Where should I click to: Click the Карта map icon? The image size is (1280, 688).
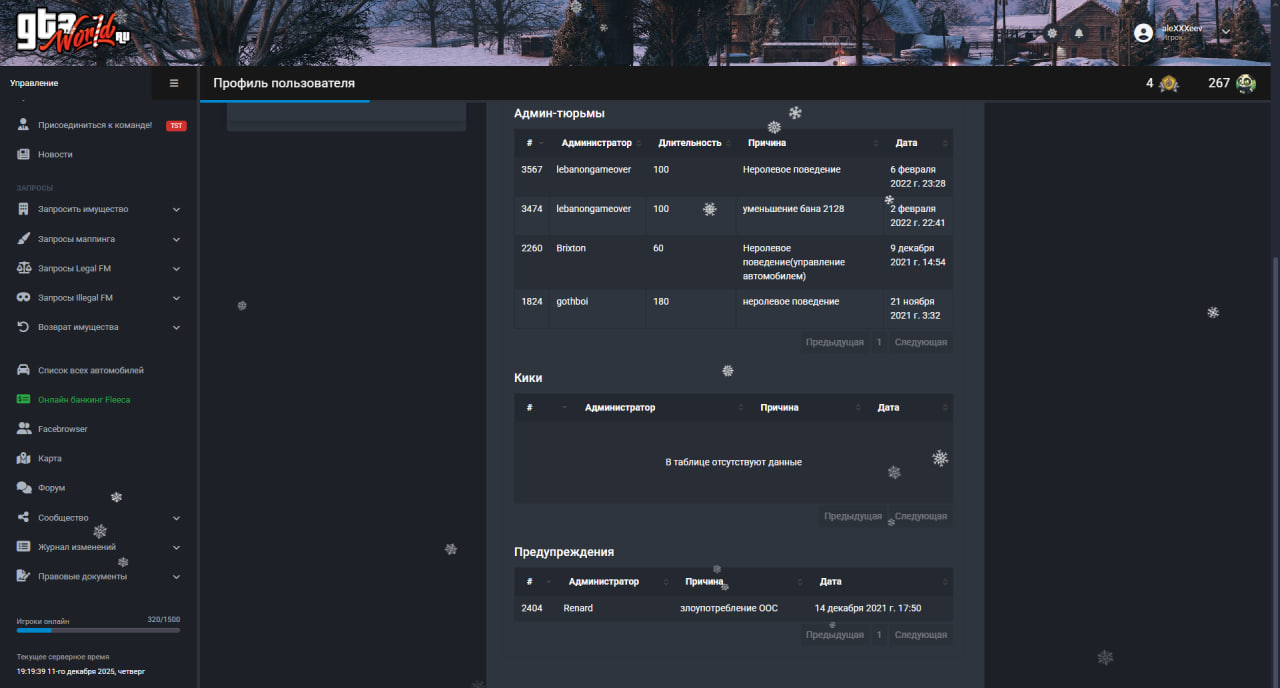click(23, 458)
